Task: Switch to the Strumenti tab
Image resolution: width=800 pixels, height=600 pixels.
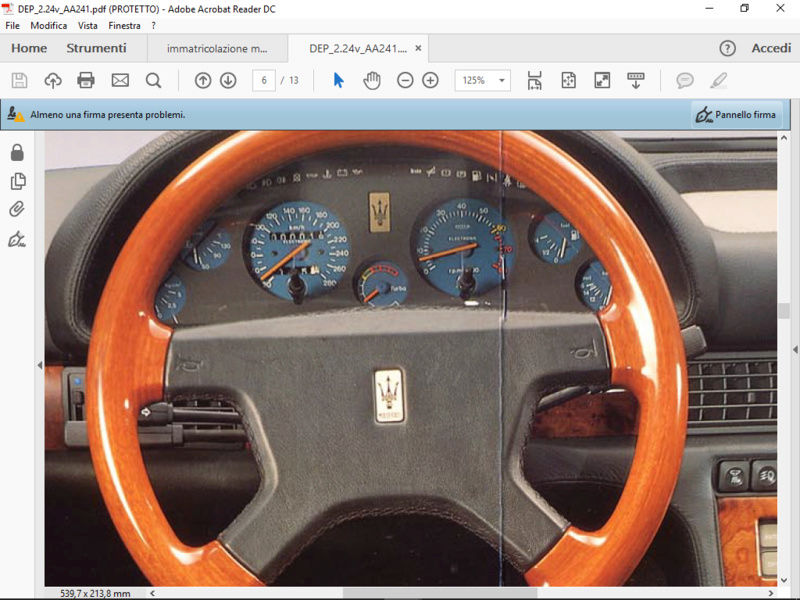Action: [x=96, y=48]
